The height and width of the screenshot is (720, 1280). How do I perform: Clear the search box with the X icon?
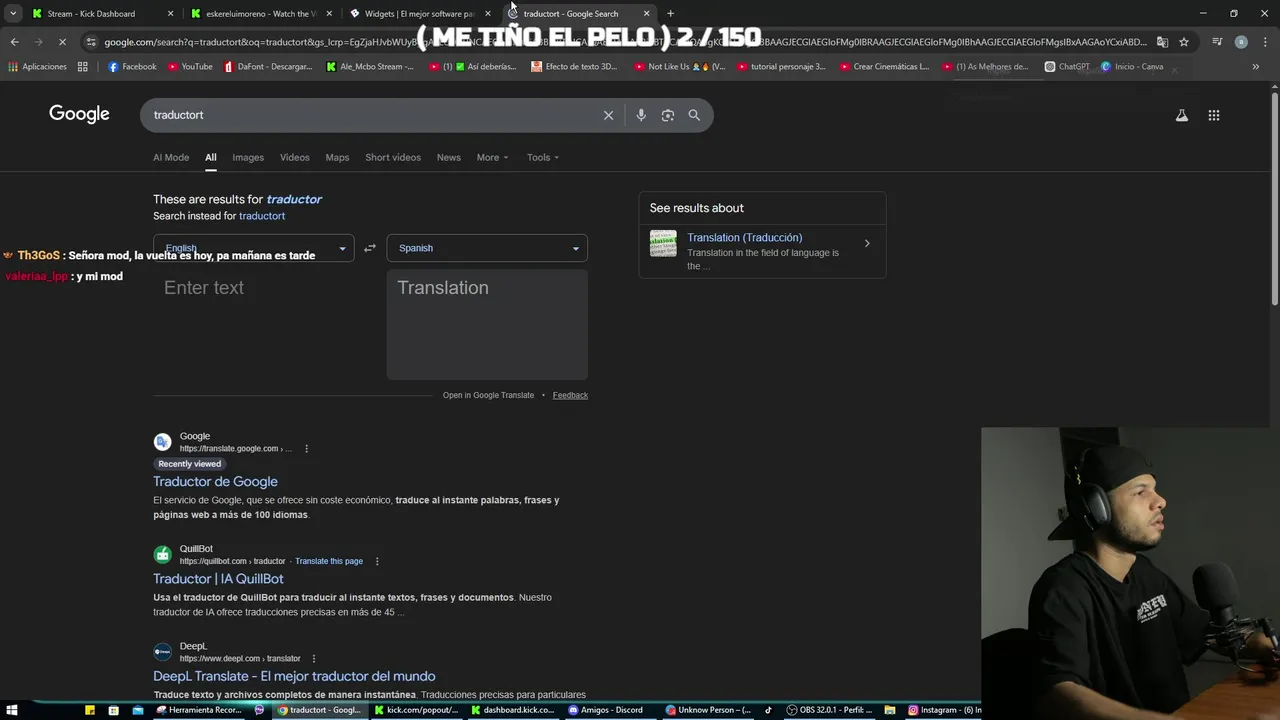click(x=608, y=115)
